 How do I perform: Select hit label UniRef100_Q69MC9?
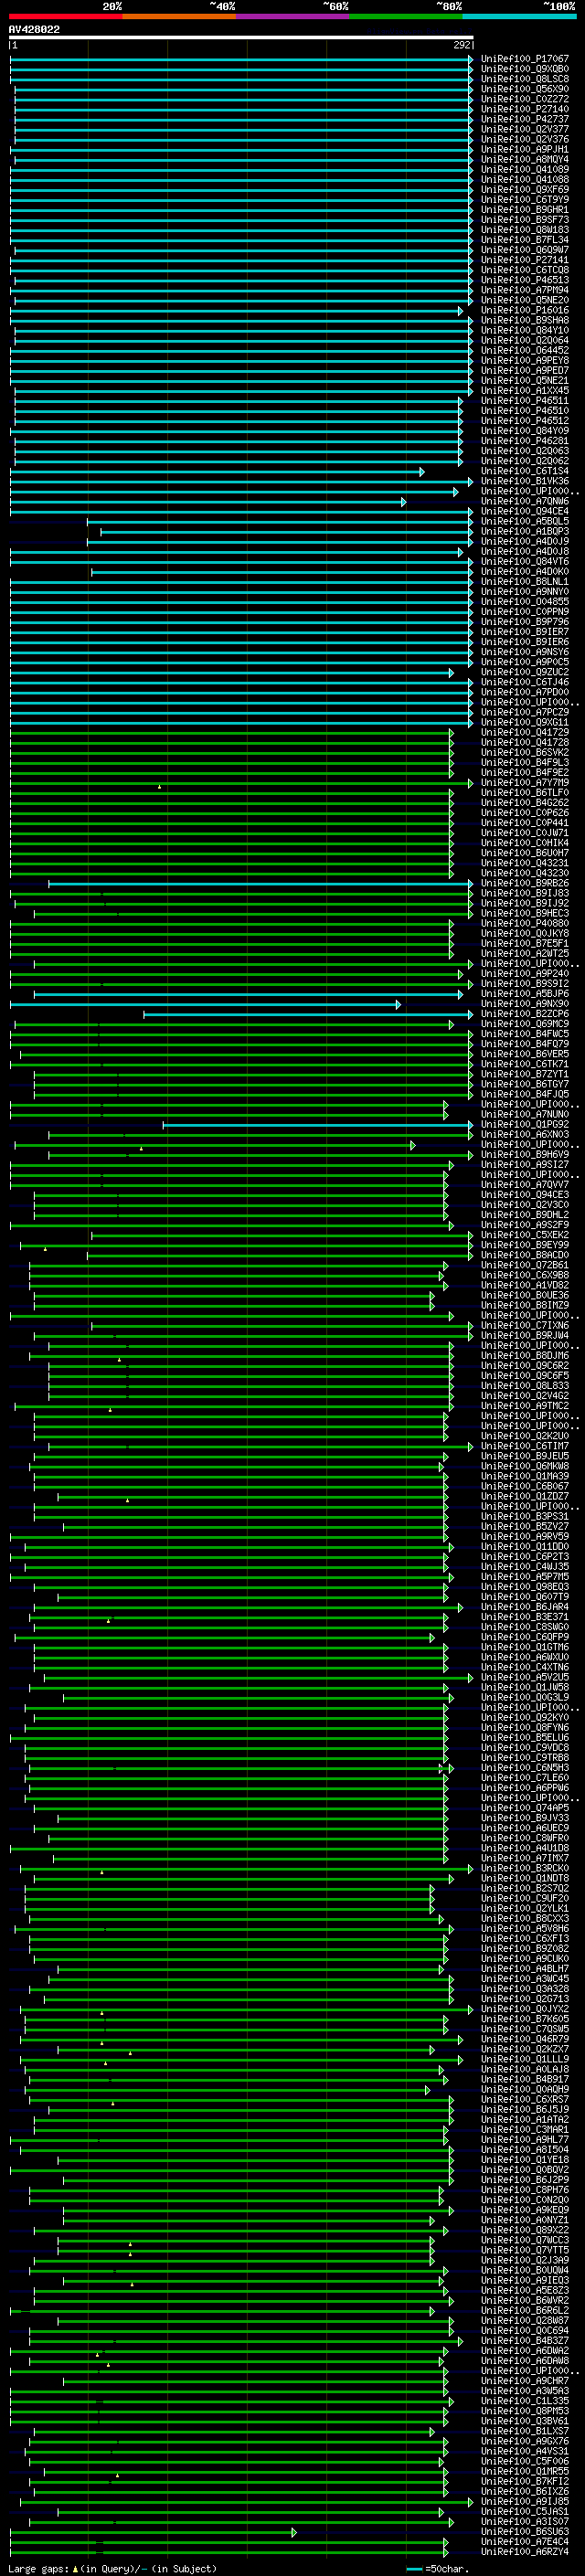[x=524, y=1024]
